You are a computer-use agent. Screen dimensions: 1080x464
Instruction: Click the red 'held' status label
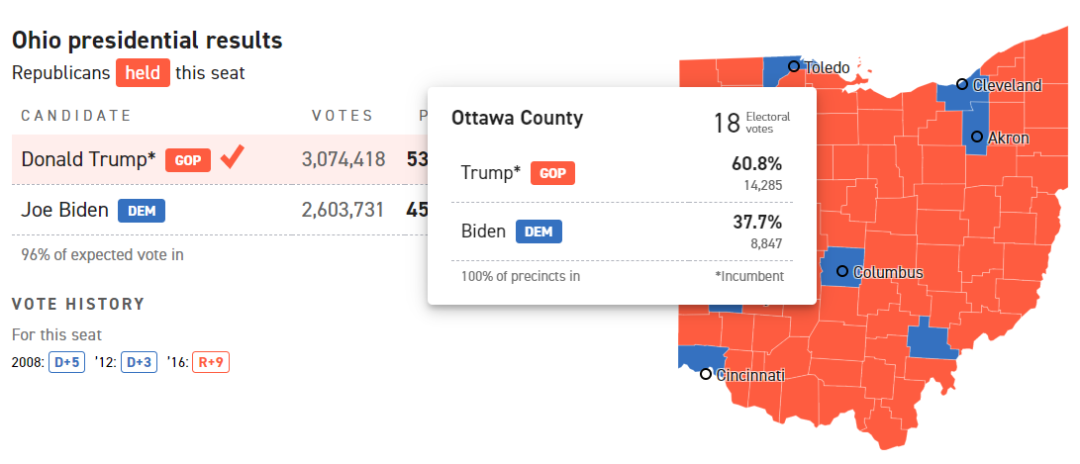point(142,73)
